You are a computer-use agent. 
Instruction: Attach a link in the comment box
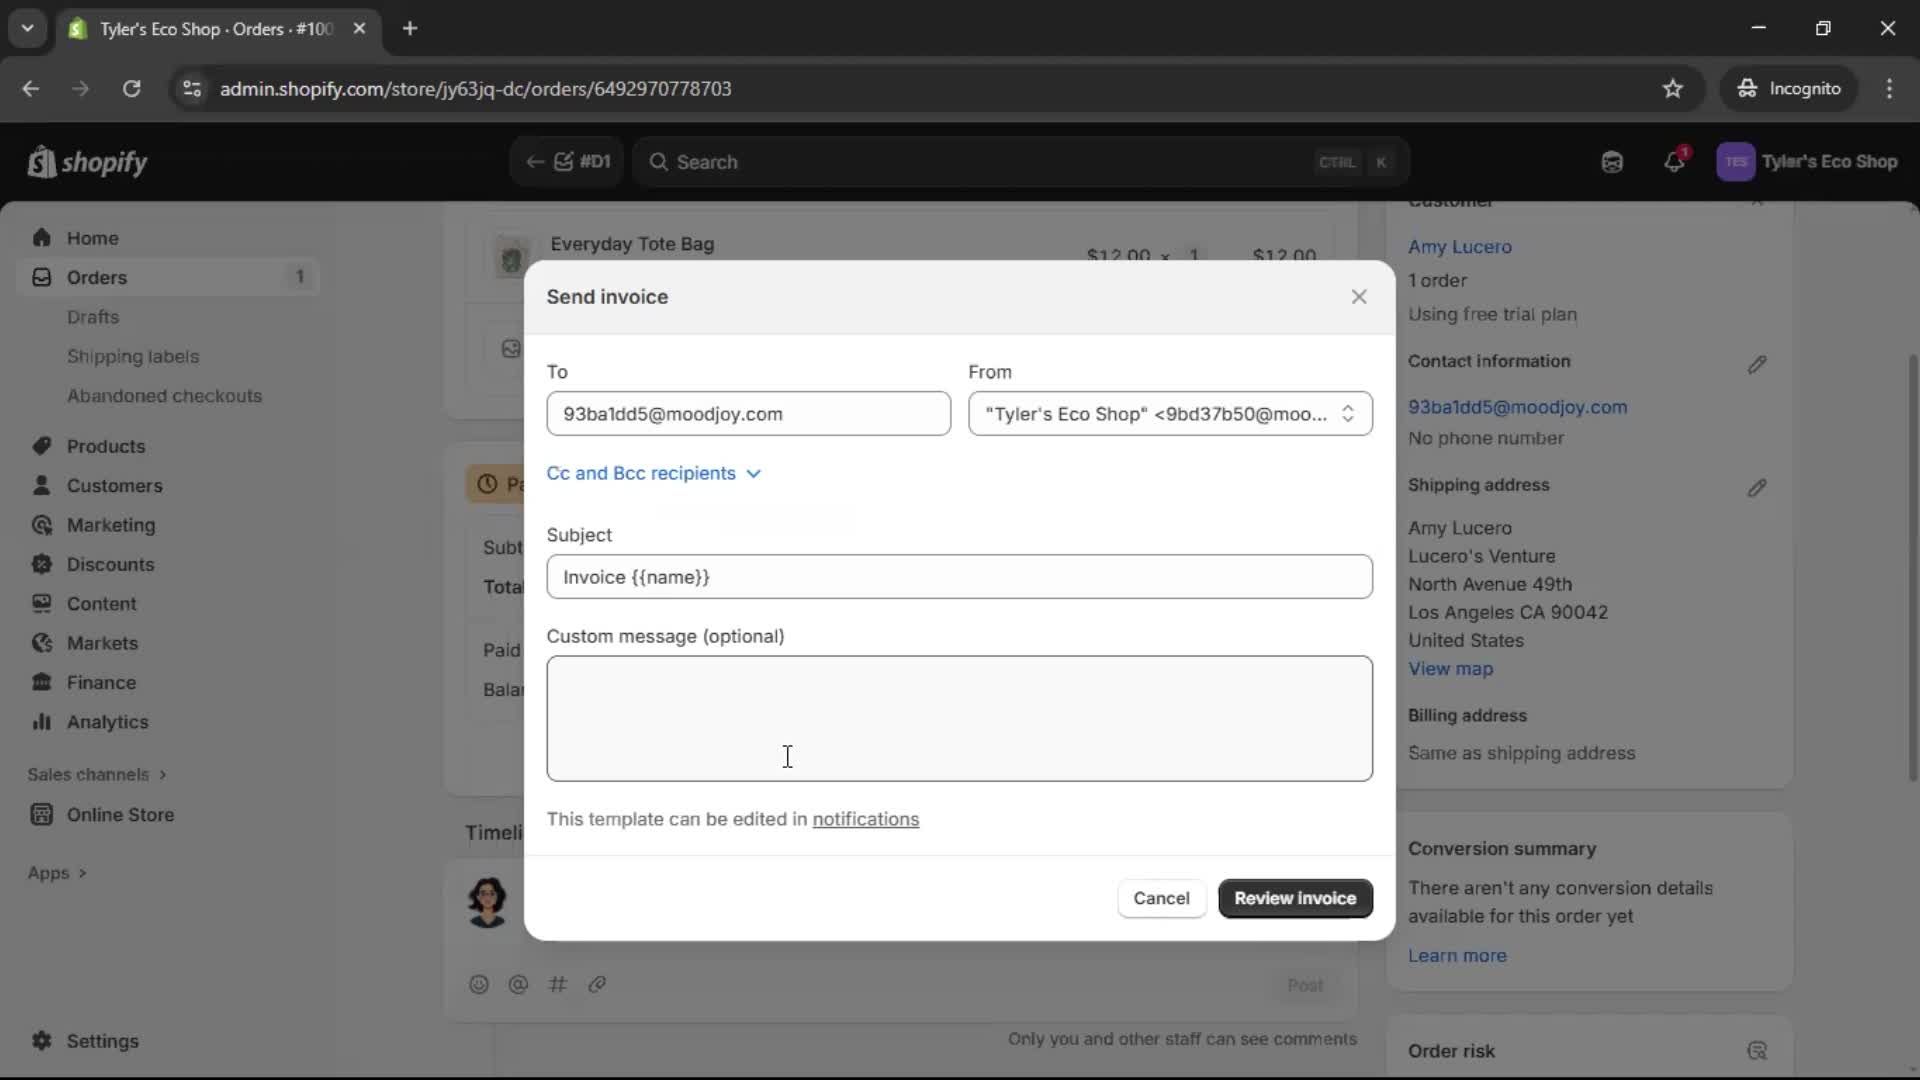[x=598, y=985]
